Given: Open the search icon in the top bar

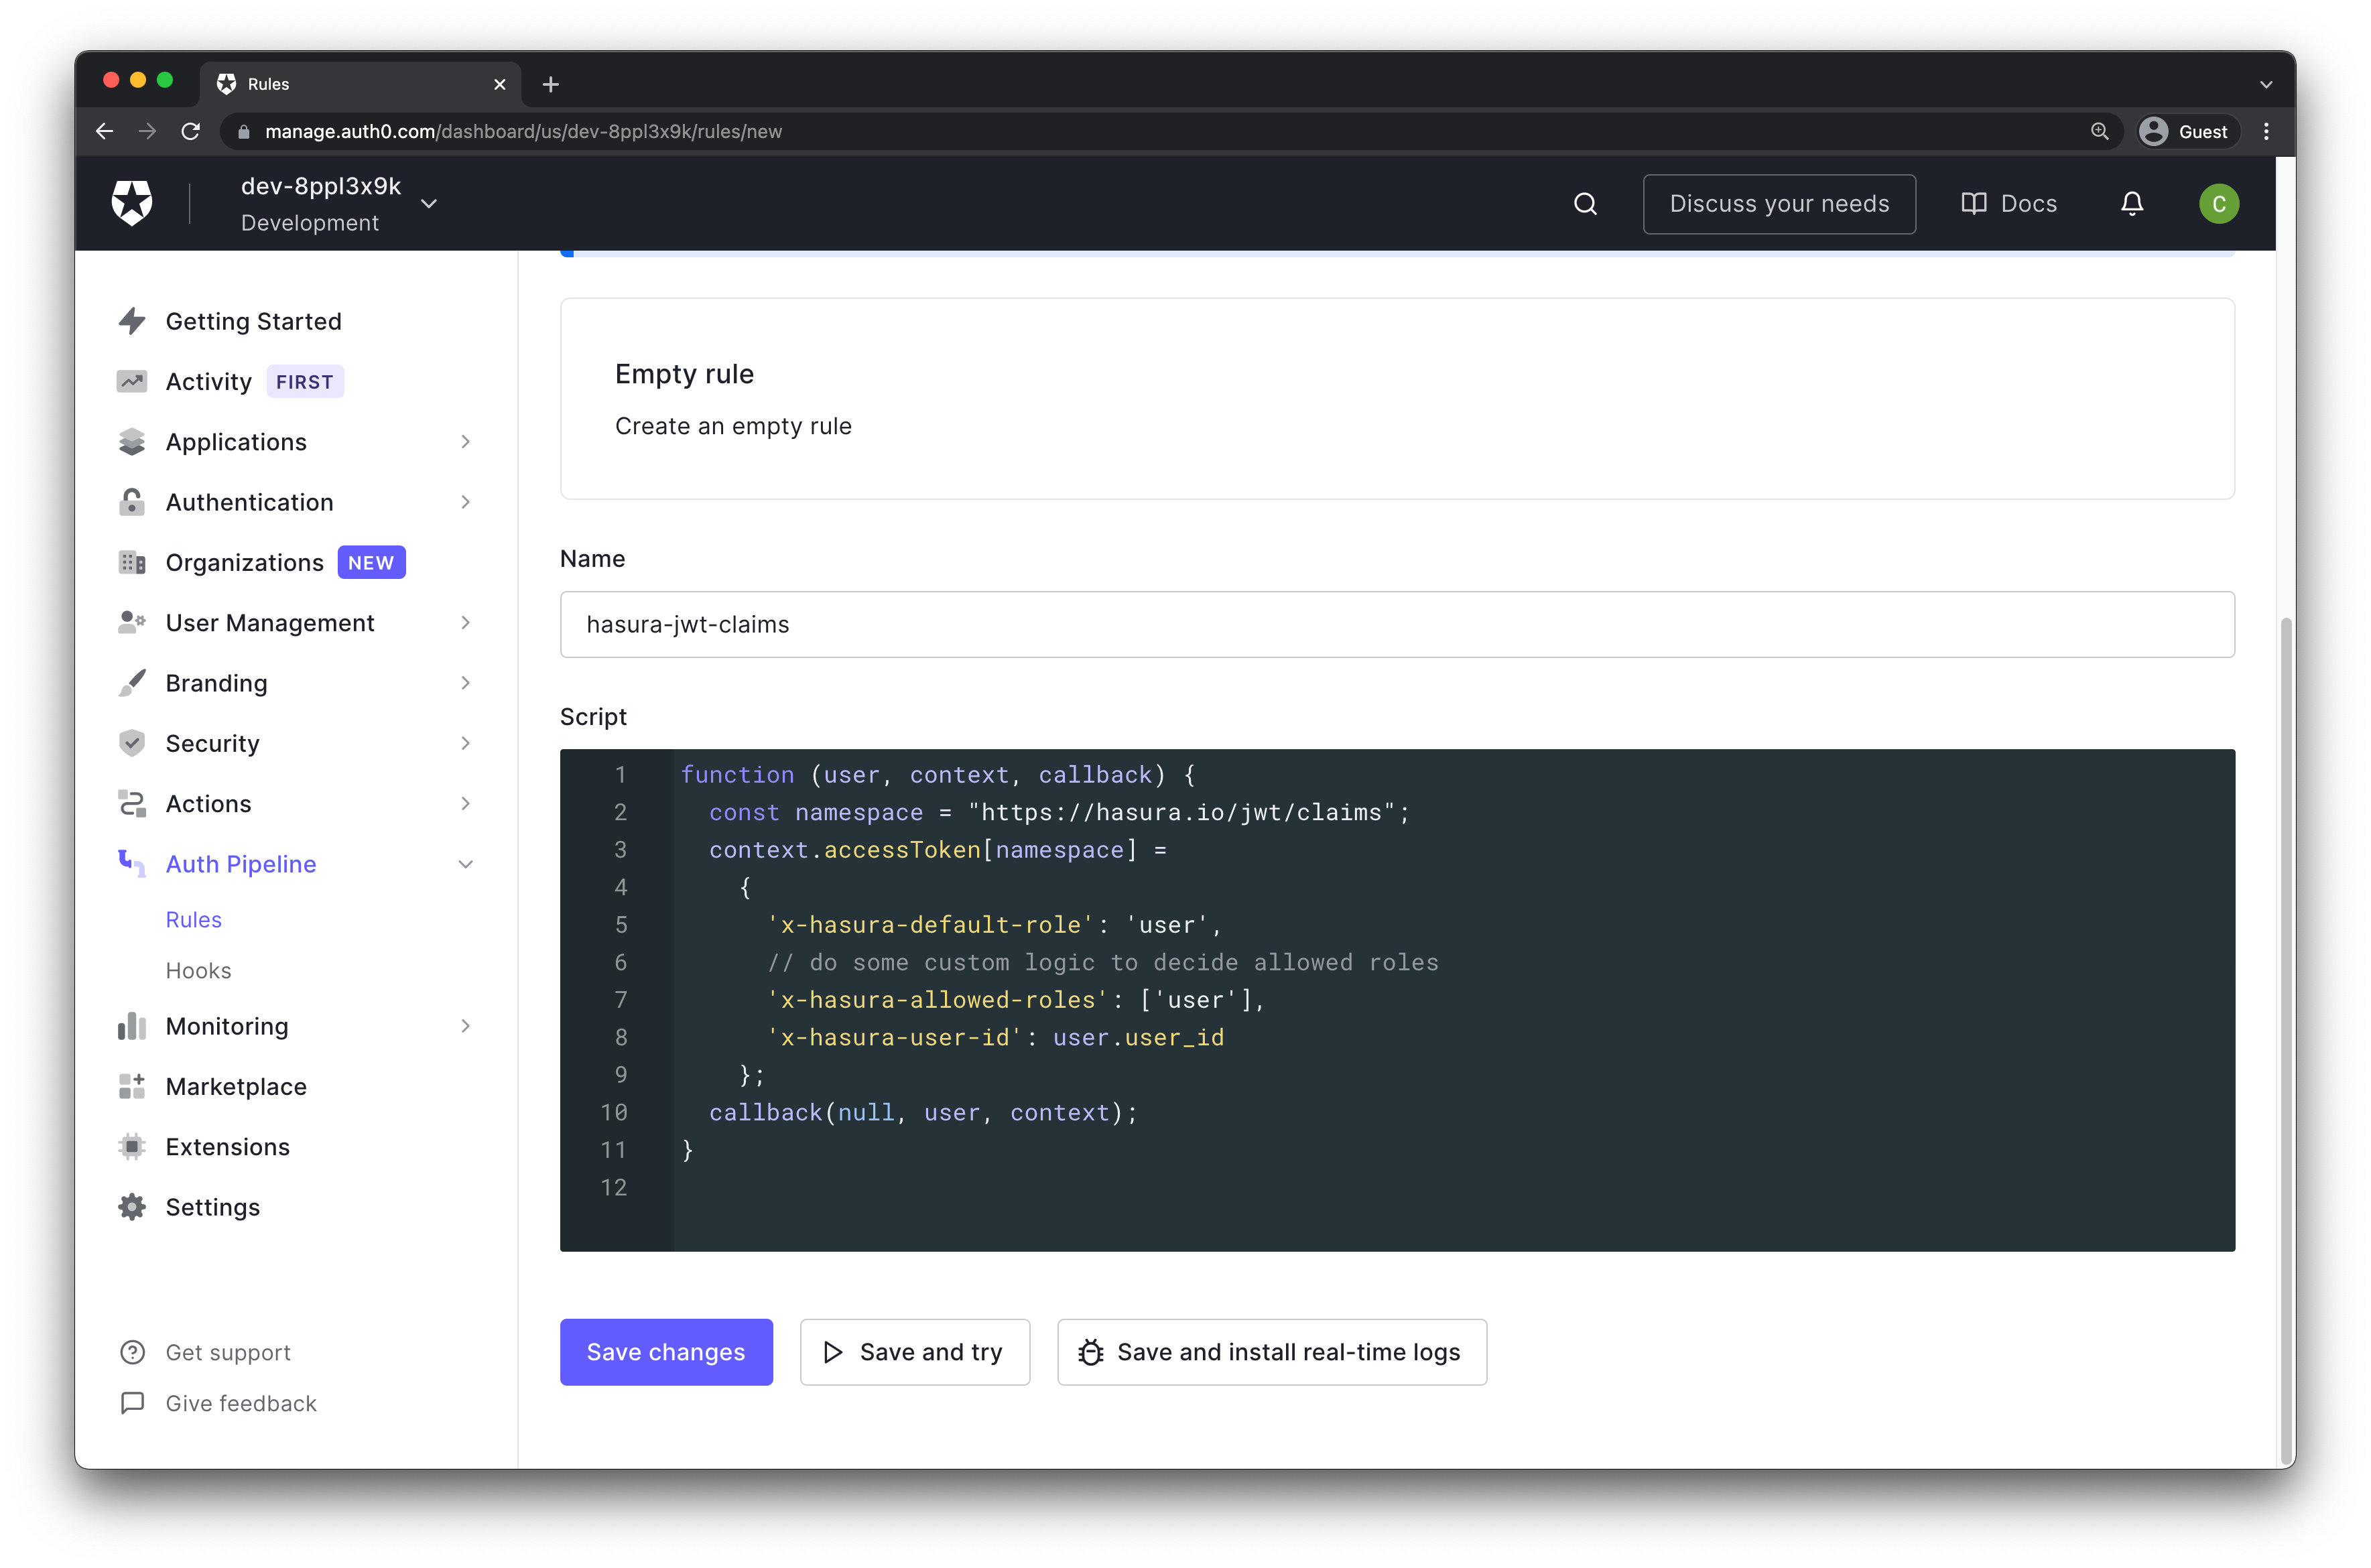Looking at the screenshot, I should (x=1585, y=203).
